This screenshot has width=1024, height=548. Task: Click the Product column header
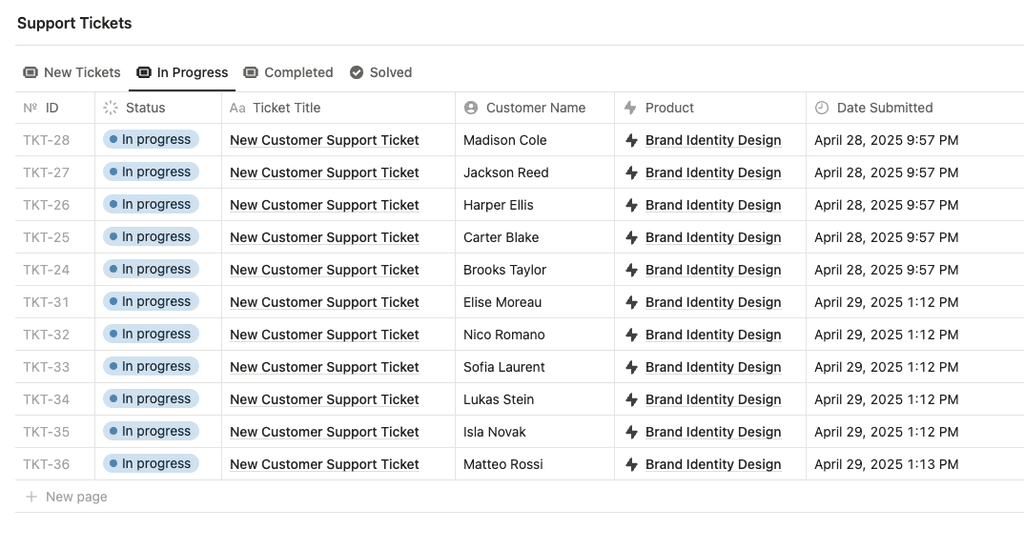pos(710,108)
